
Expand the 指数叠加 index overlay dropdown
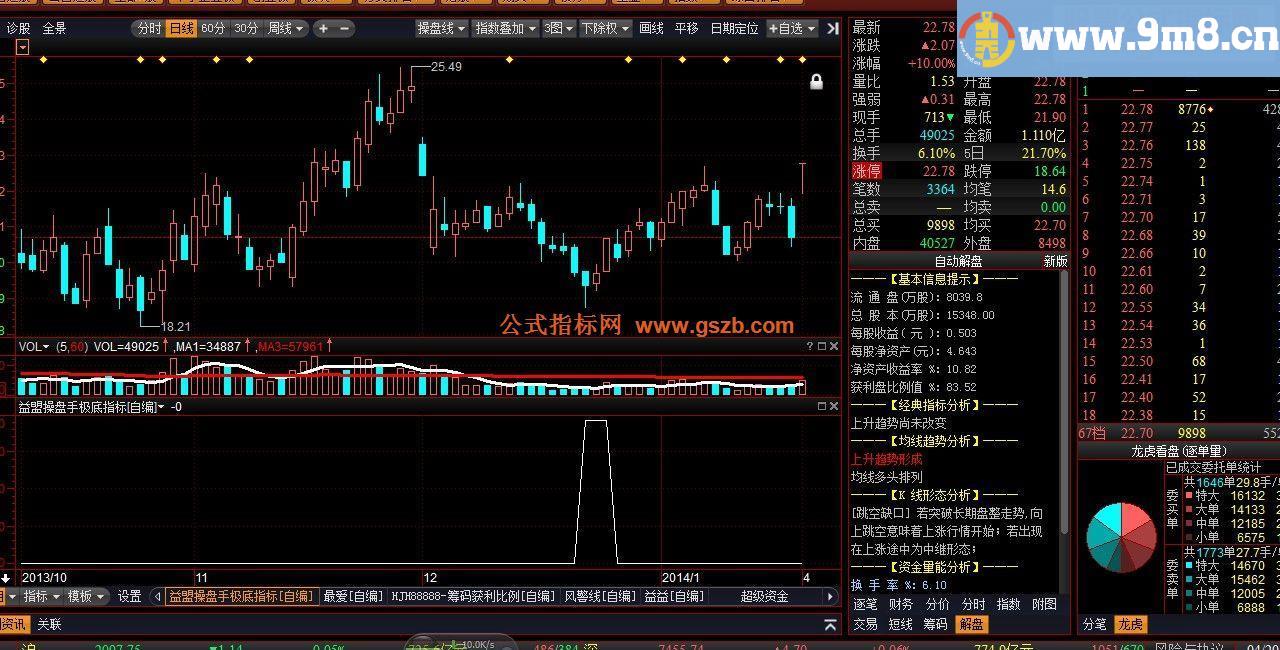[x=506, y=28]
